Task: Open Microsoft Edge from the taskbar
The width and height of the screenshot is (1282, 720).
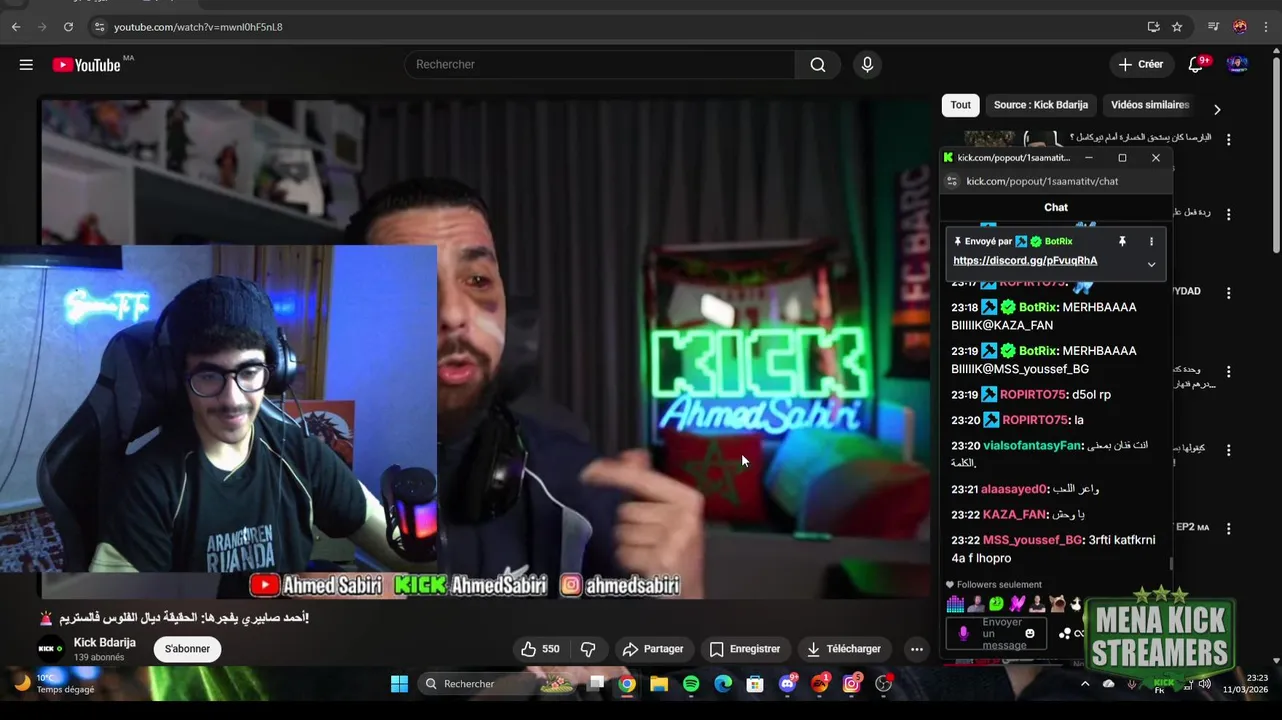Action: (723, 684)
